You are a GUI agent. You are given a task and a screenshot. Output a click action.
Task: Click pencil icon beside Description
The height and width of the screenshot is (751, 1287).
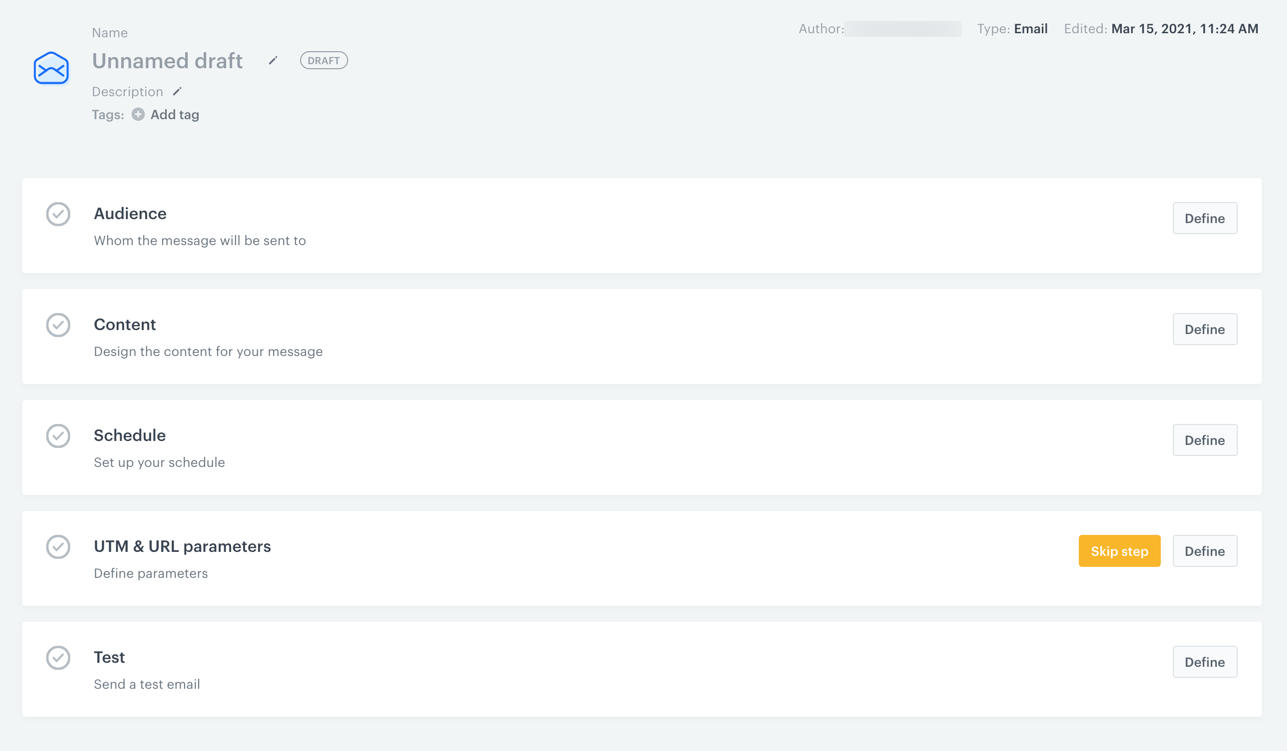[x=177, y=92]
